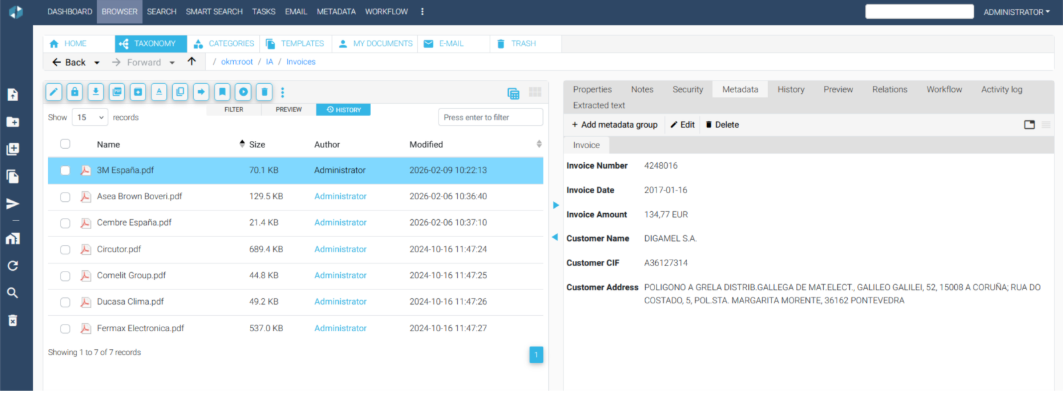Screen dimensions: 1063x411
Task: Expand the ADMINISTRATOR user menu
Action: click(1016, 12)
